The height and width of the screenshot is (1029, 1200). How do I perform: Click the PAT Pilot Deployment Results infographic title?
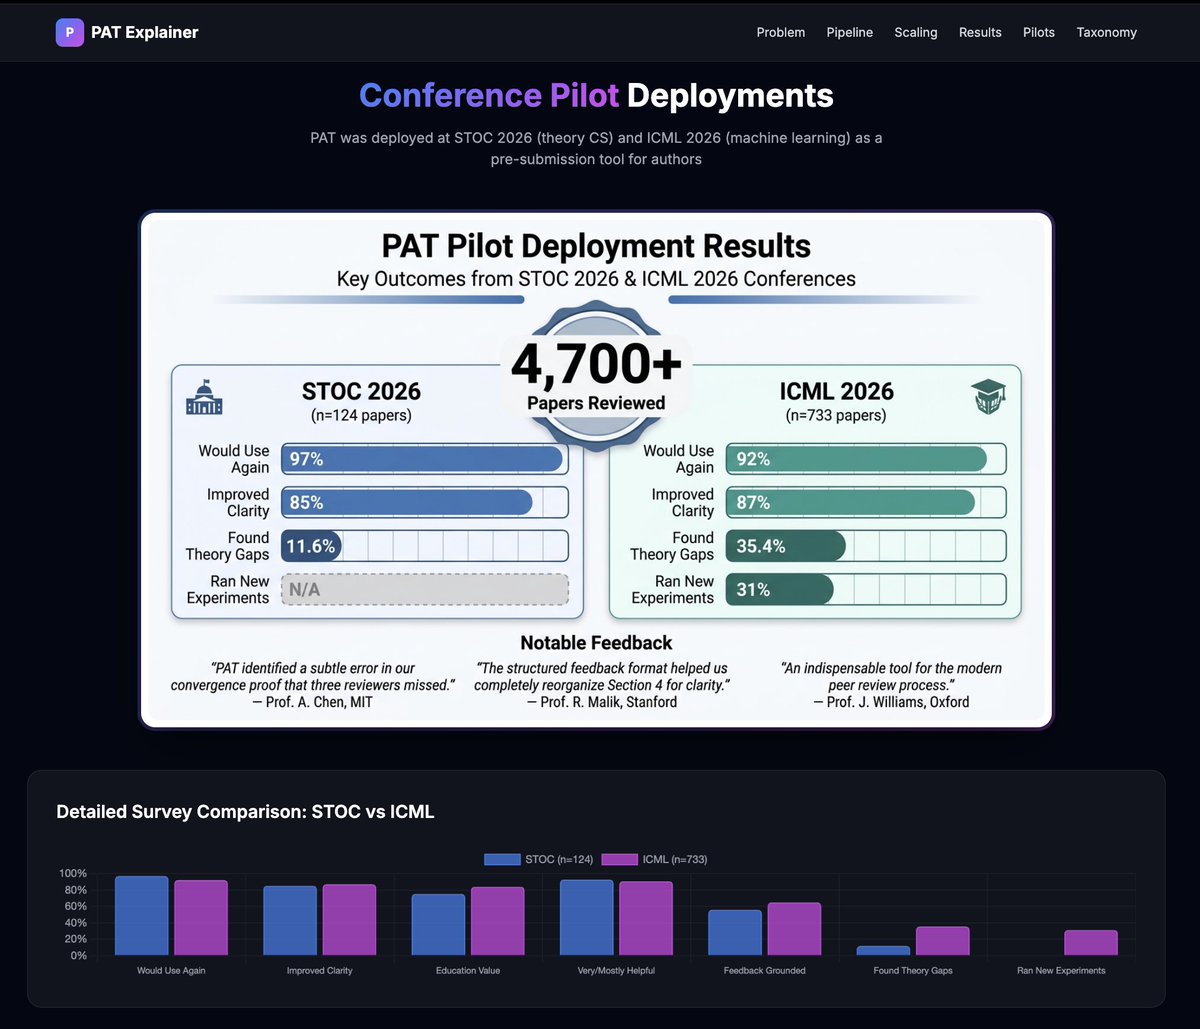(596, 246)
